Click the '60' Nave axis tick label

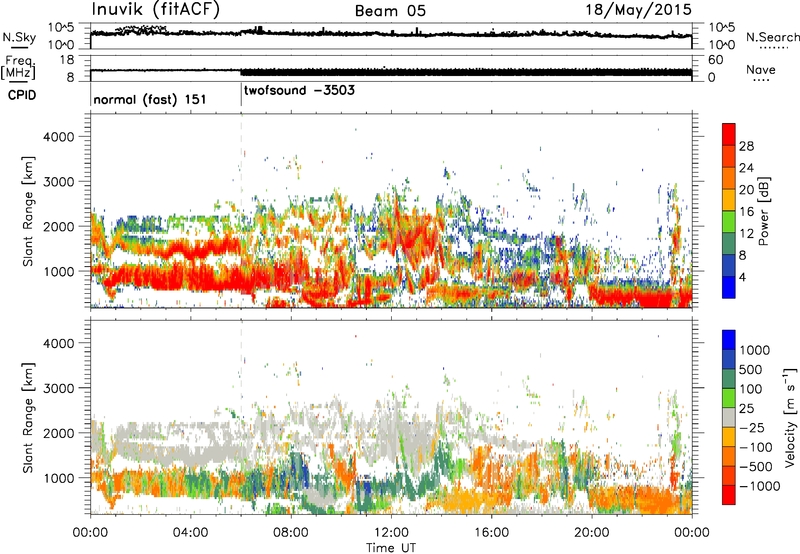[x=715, y=60]
